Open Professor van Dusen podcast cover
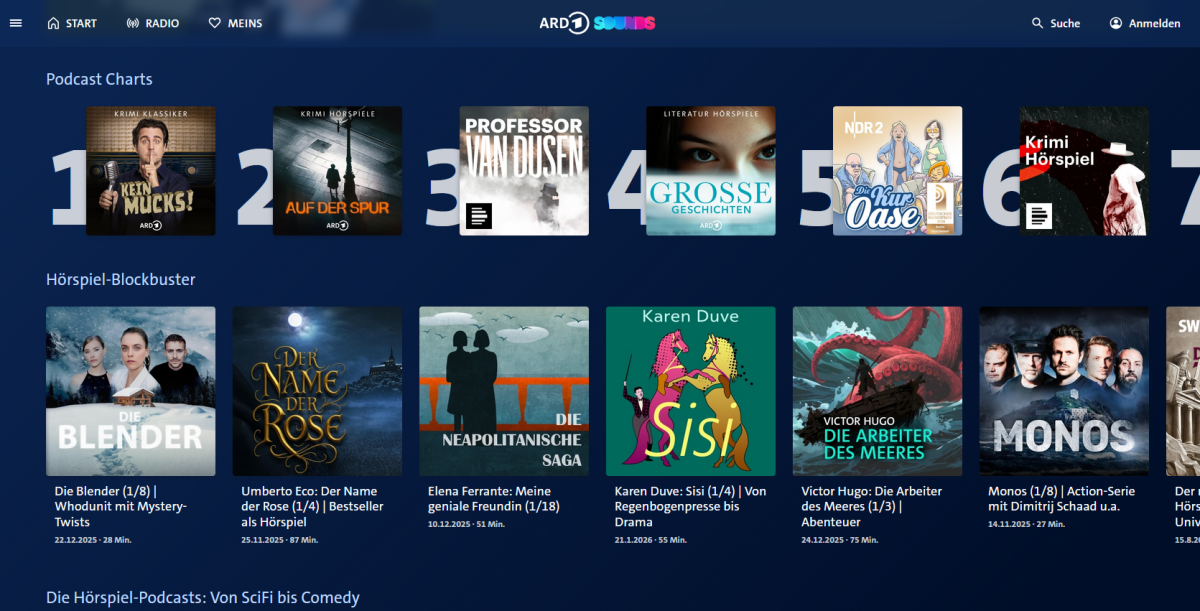 tap(524, 171)
